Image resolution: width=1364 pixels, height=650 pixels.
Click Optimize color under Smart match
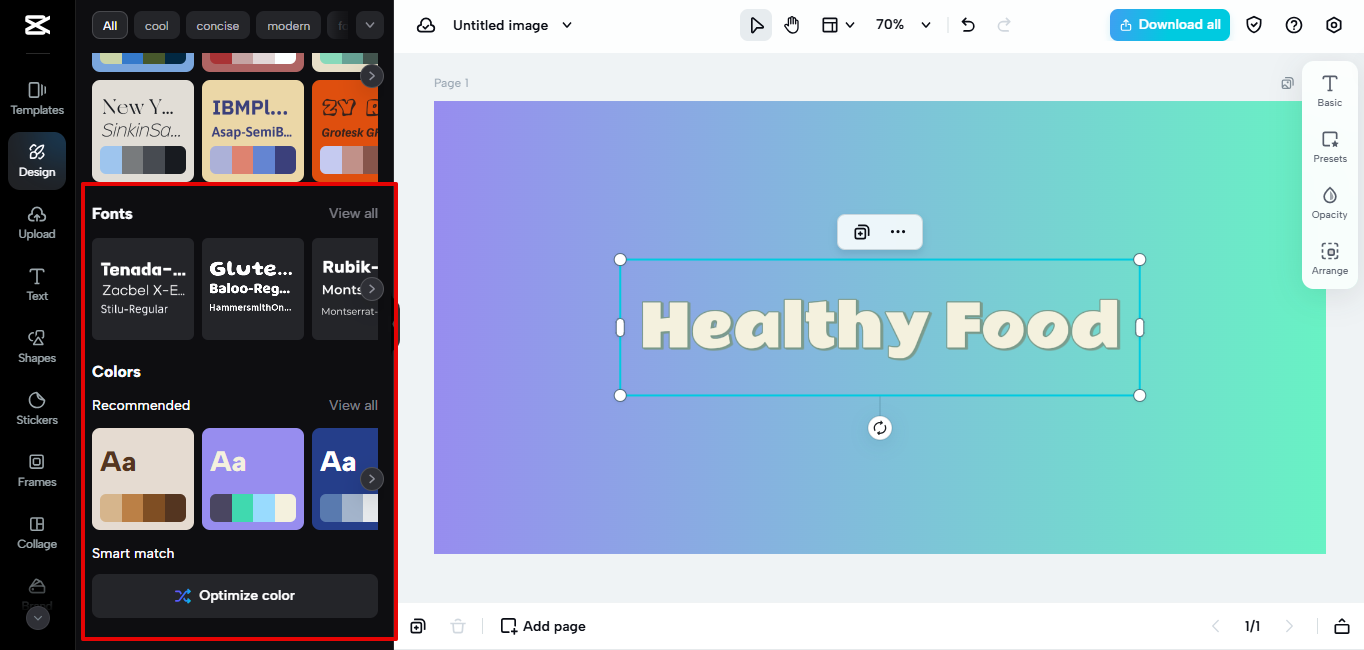pos(234,595)
